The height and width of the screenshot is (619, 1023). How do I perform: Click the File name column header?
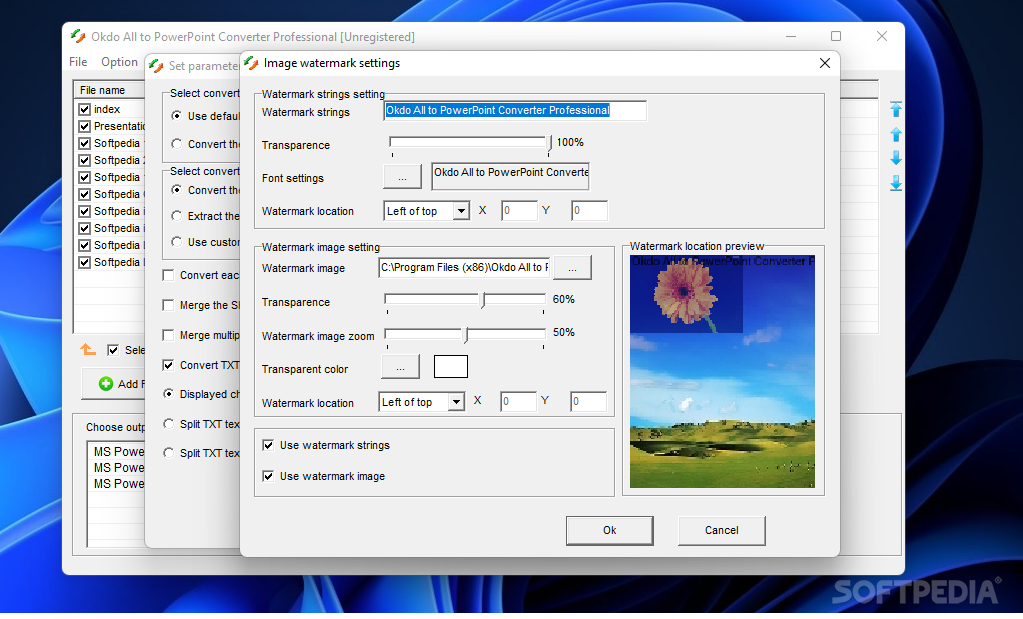108,90
